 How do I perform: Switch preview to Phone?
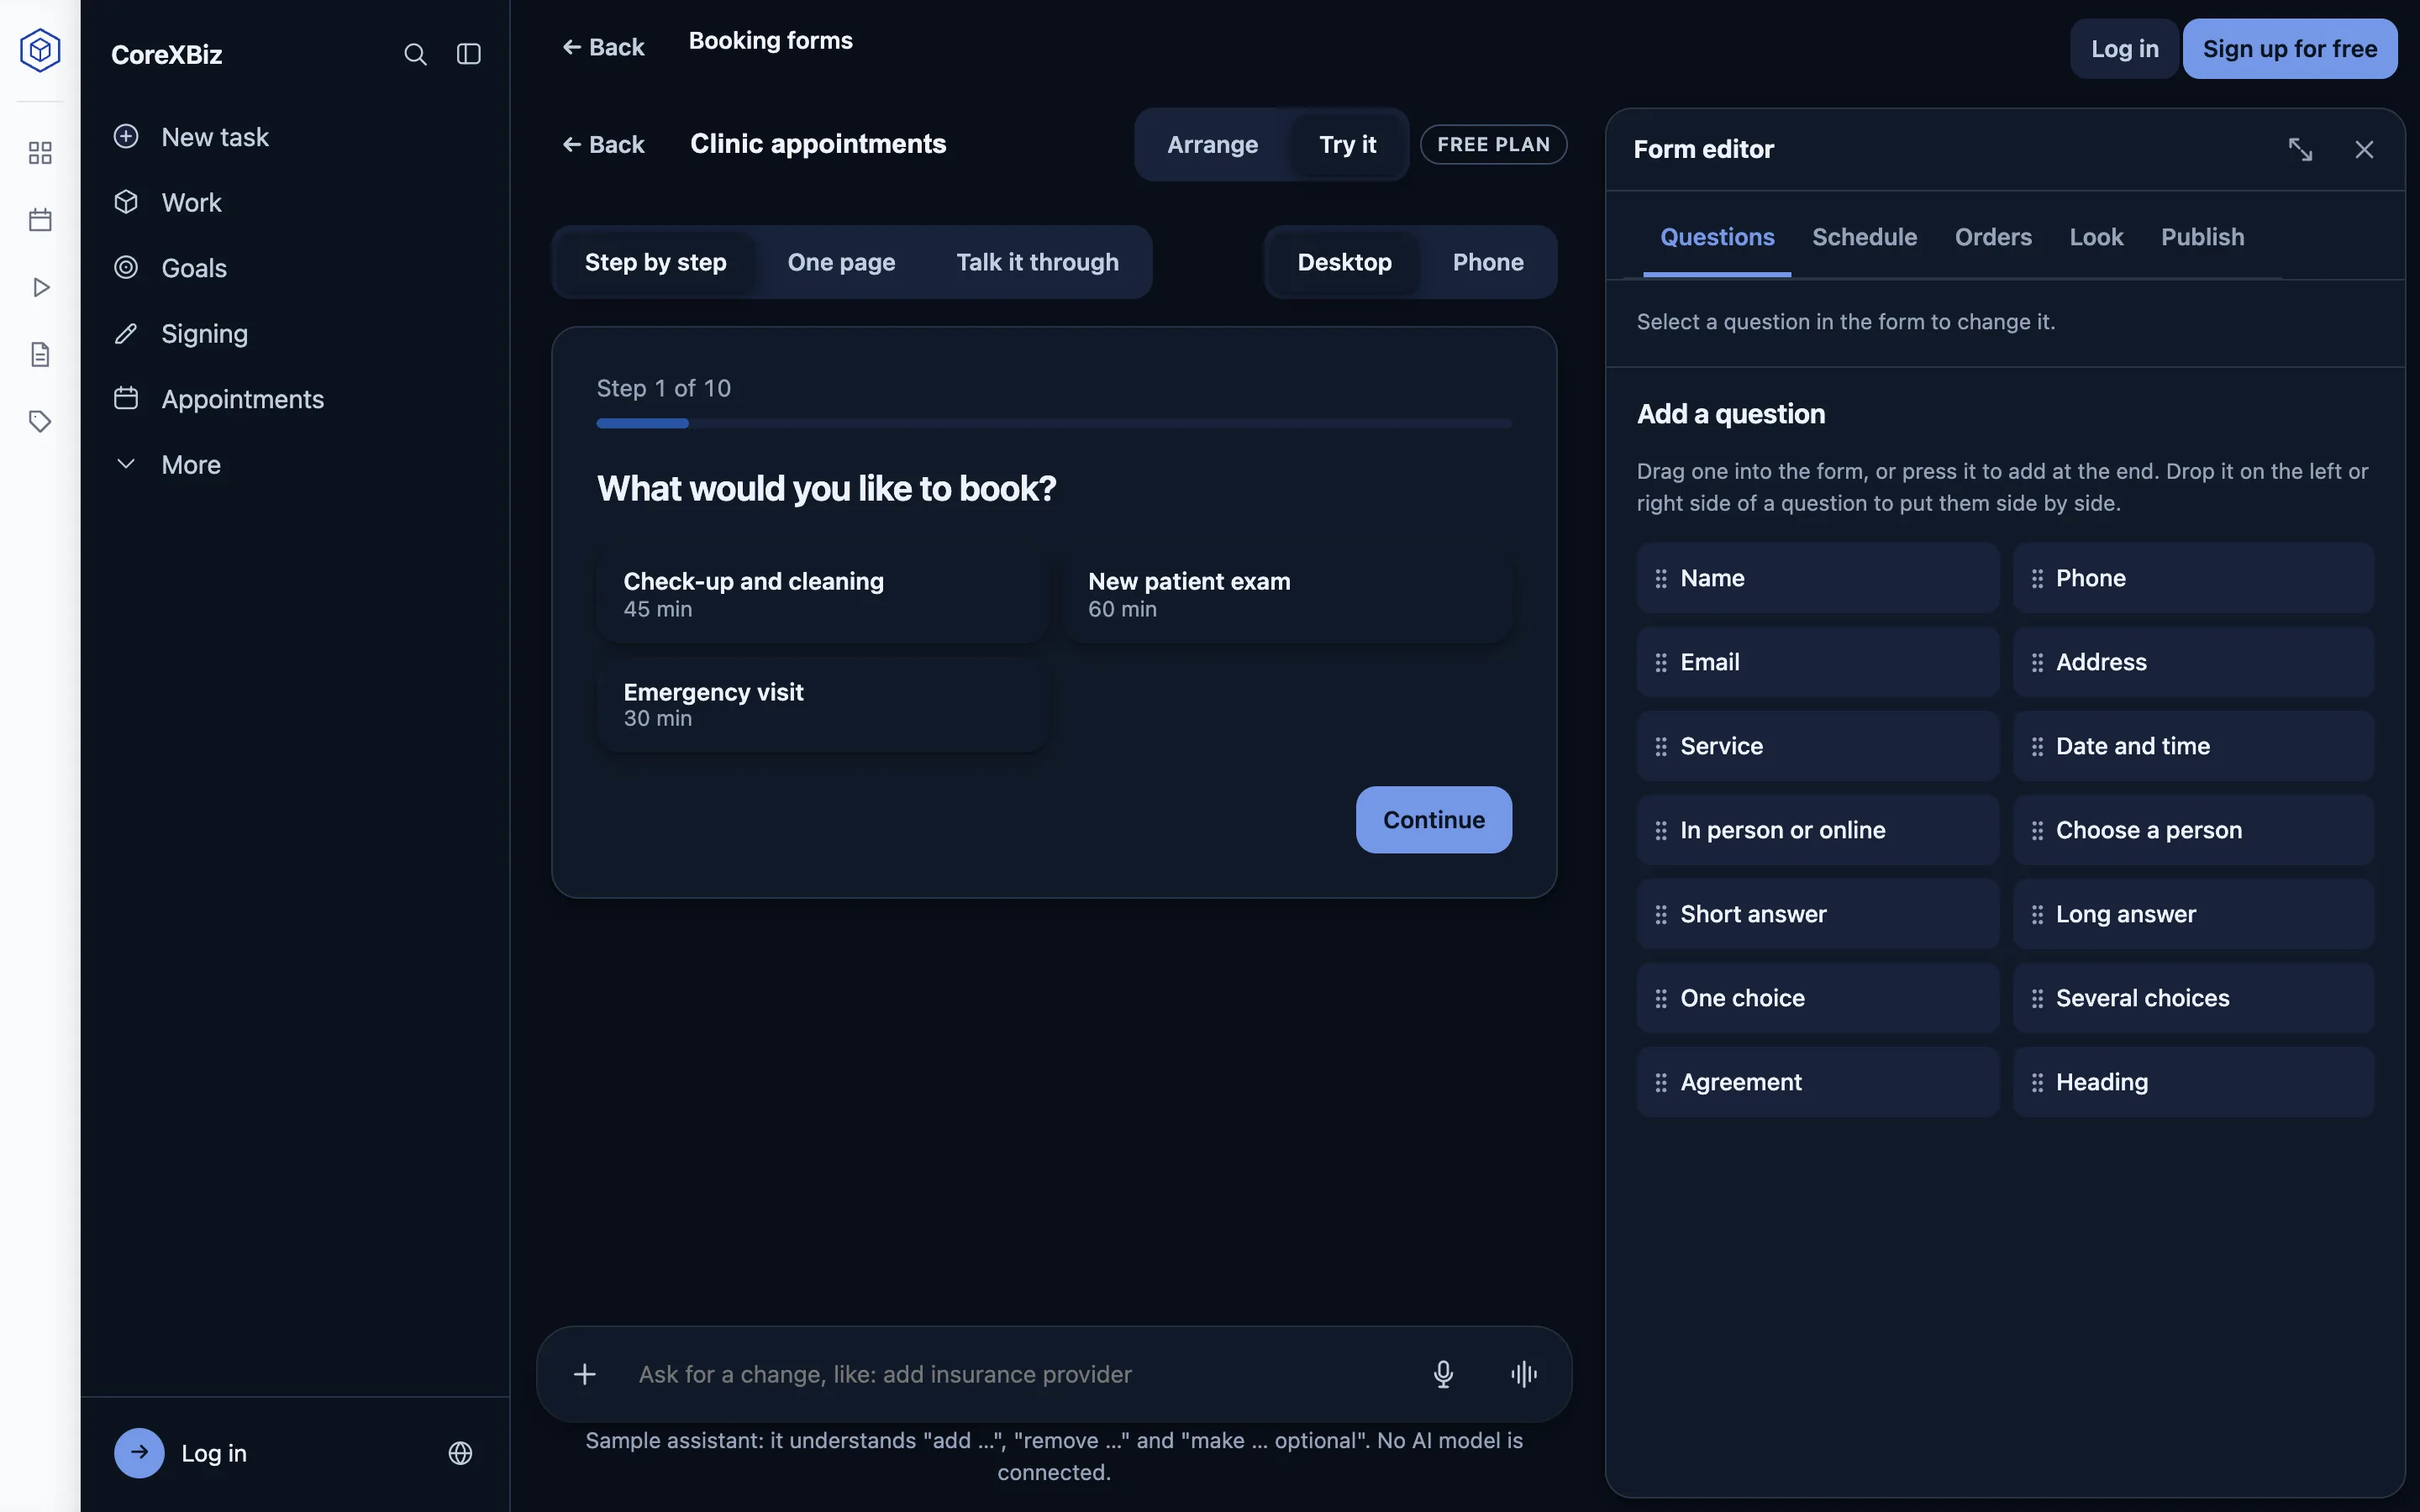[1488, 262]
